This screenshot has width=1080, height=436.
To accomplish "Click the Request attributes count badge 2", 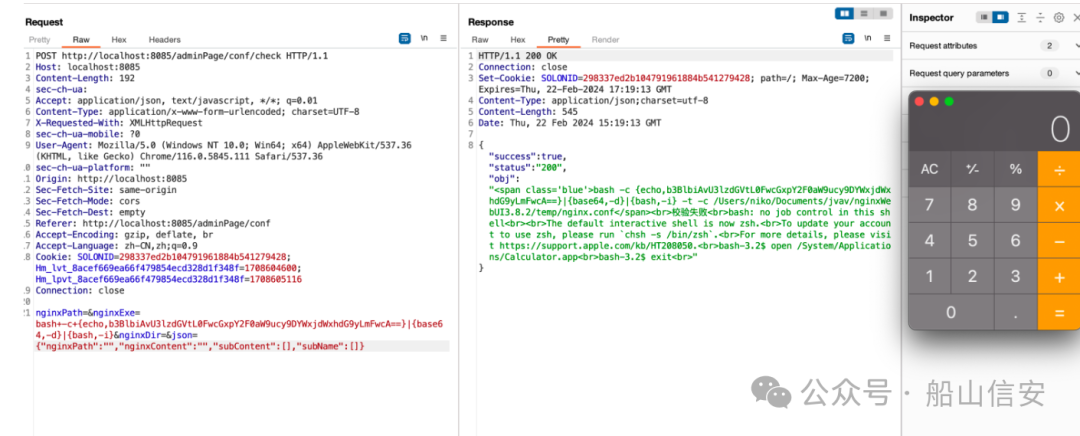I will click(x=1049, y=46).
